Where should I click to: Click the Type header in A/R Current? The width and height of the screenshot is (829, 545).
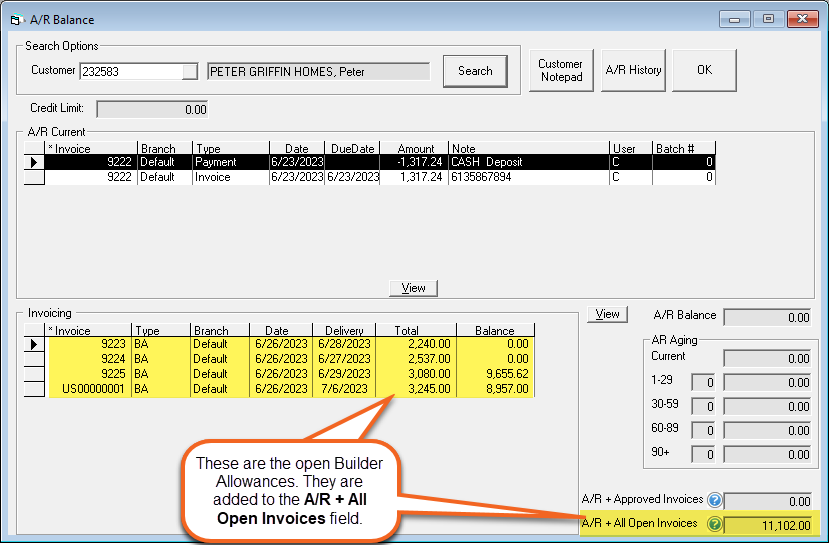231,148
